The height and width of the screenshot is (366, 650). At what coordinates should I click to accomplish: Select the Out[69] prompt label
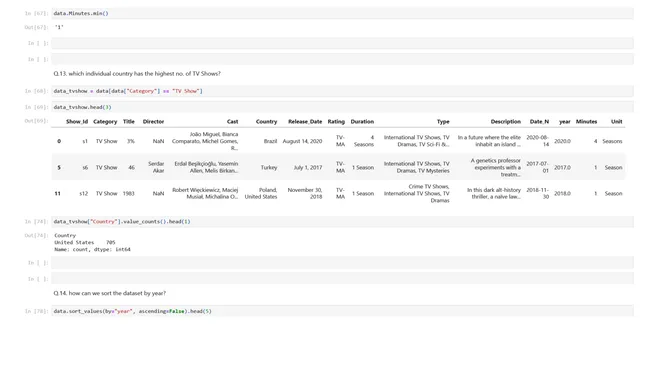coord(36,121)
